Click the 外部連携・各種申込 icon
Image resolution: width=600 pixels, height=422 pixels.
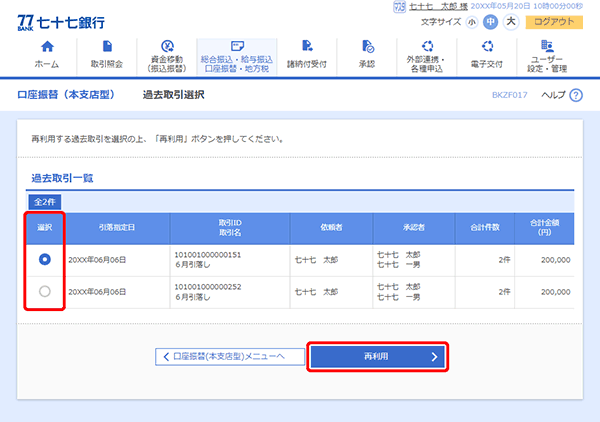point(429,47)
